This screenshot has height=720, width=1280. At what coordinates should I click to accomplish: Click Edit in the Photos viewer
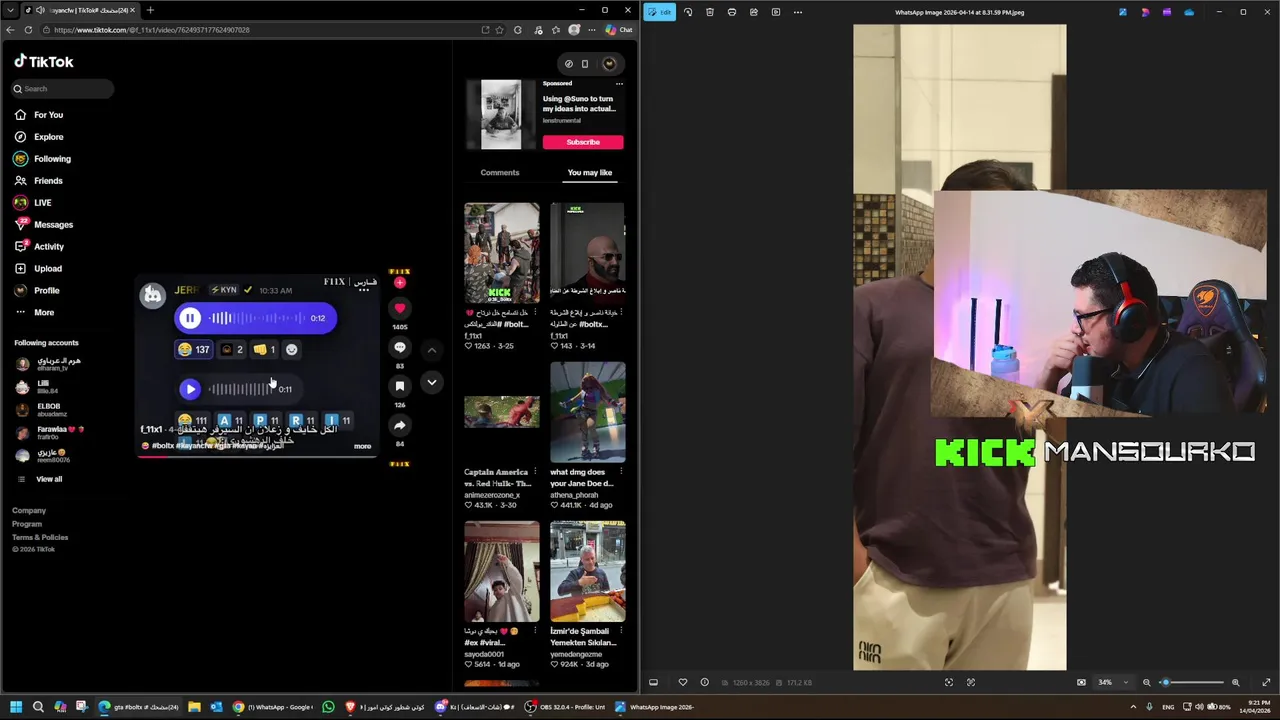660,12
